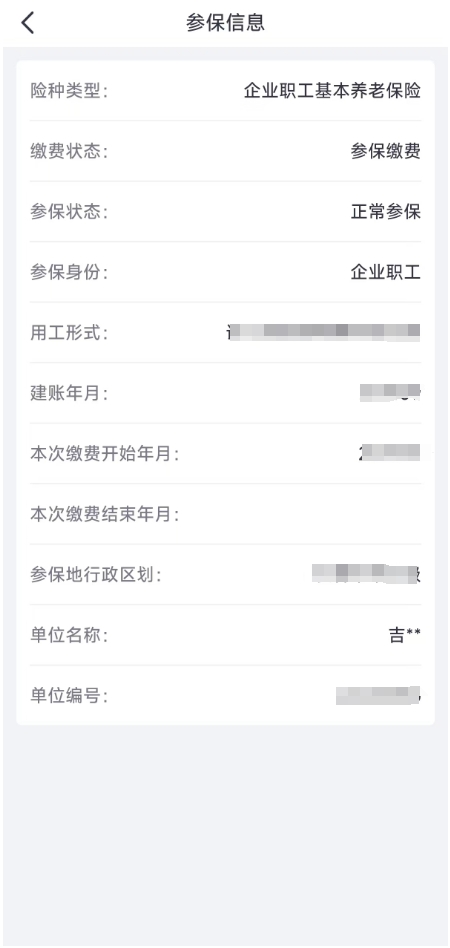
Task: Click the blurred 单位编号 value
Action: click(x=378, y=695)
